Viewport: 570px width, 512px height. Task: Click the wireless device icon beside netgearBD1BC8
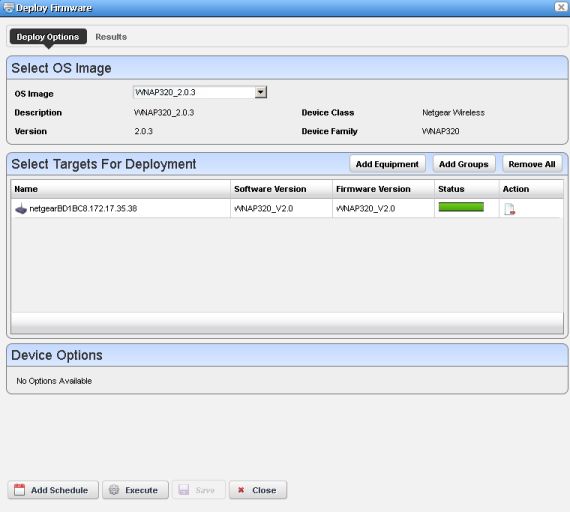(21, 209)
